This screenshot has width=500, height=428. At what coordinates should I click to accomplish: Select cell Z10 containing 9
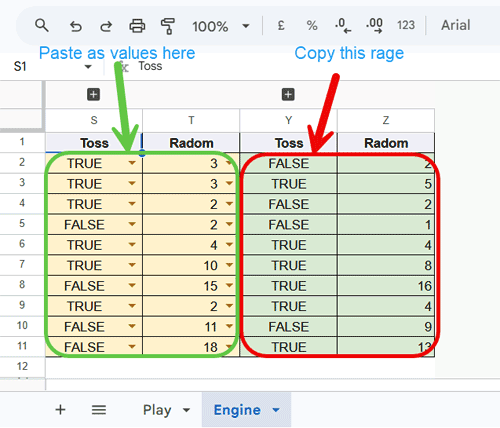coord(386,327)
